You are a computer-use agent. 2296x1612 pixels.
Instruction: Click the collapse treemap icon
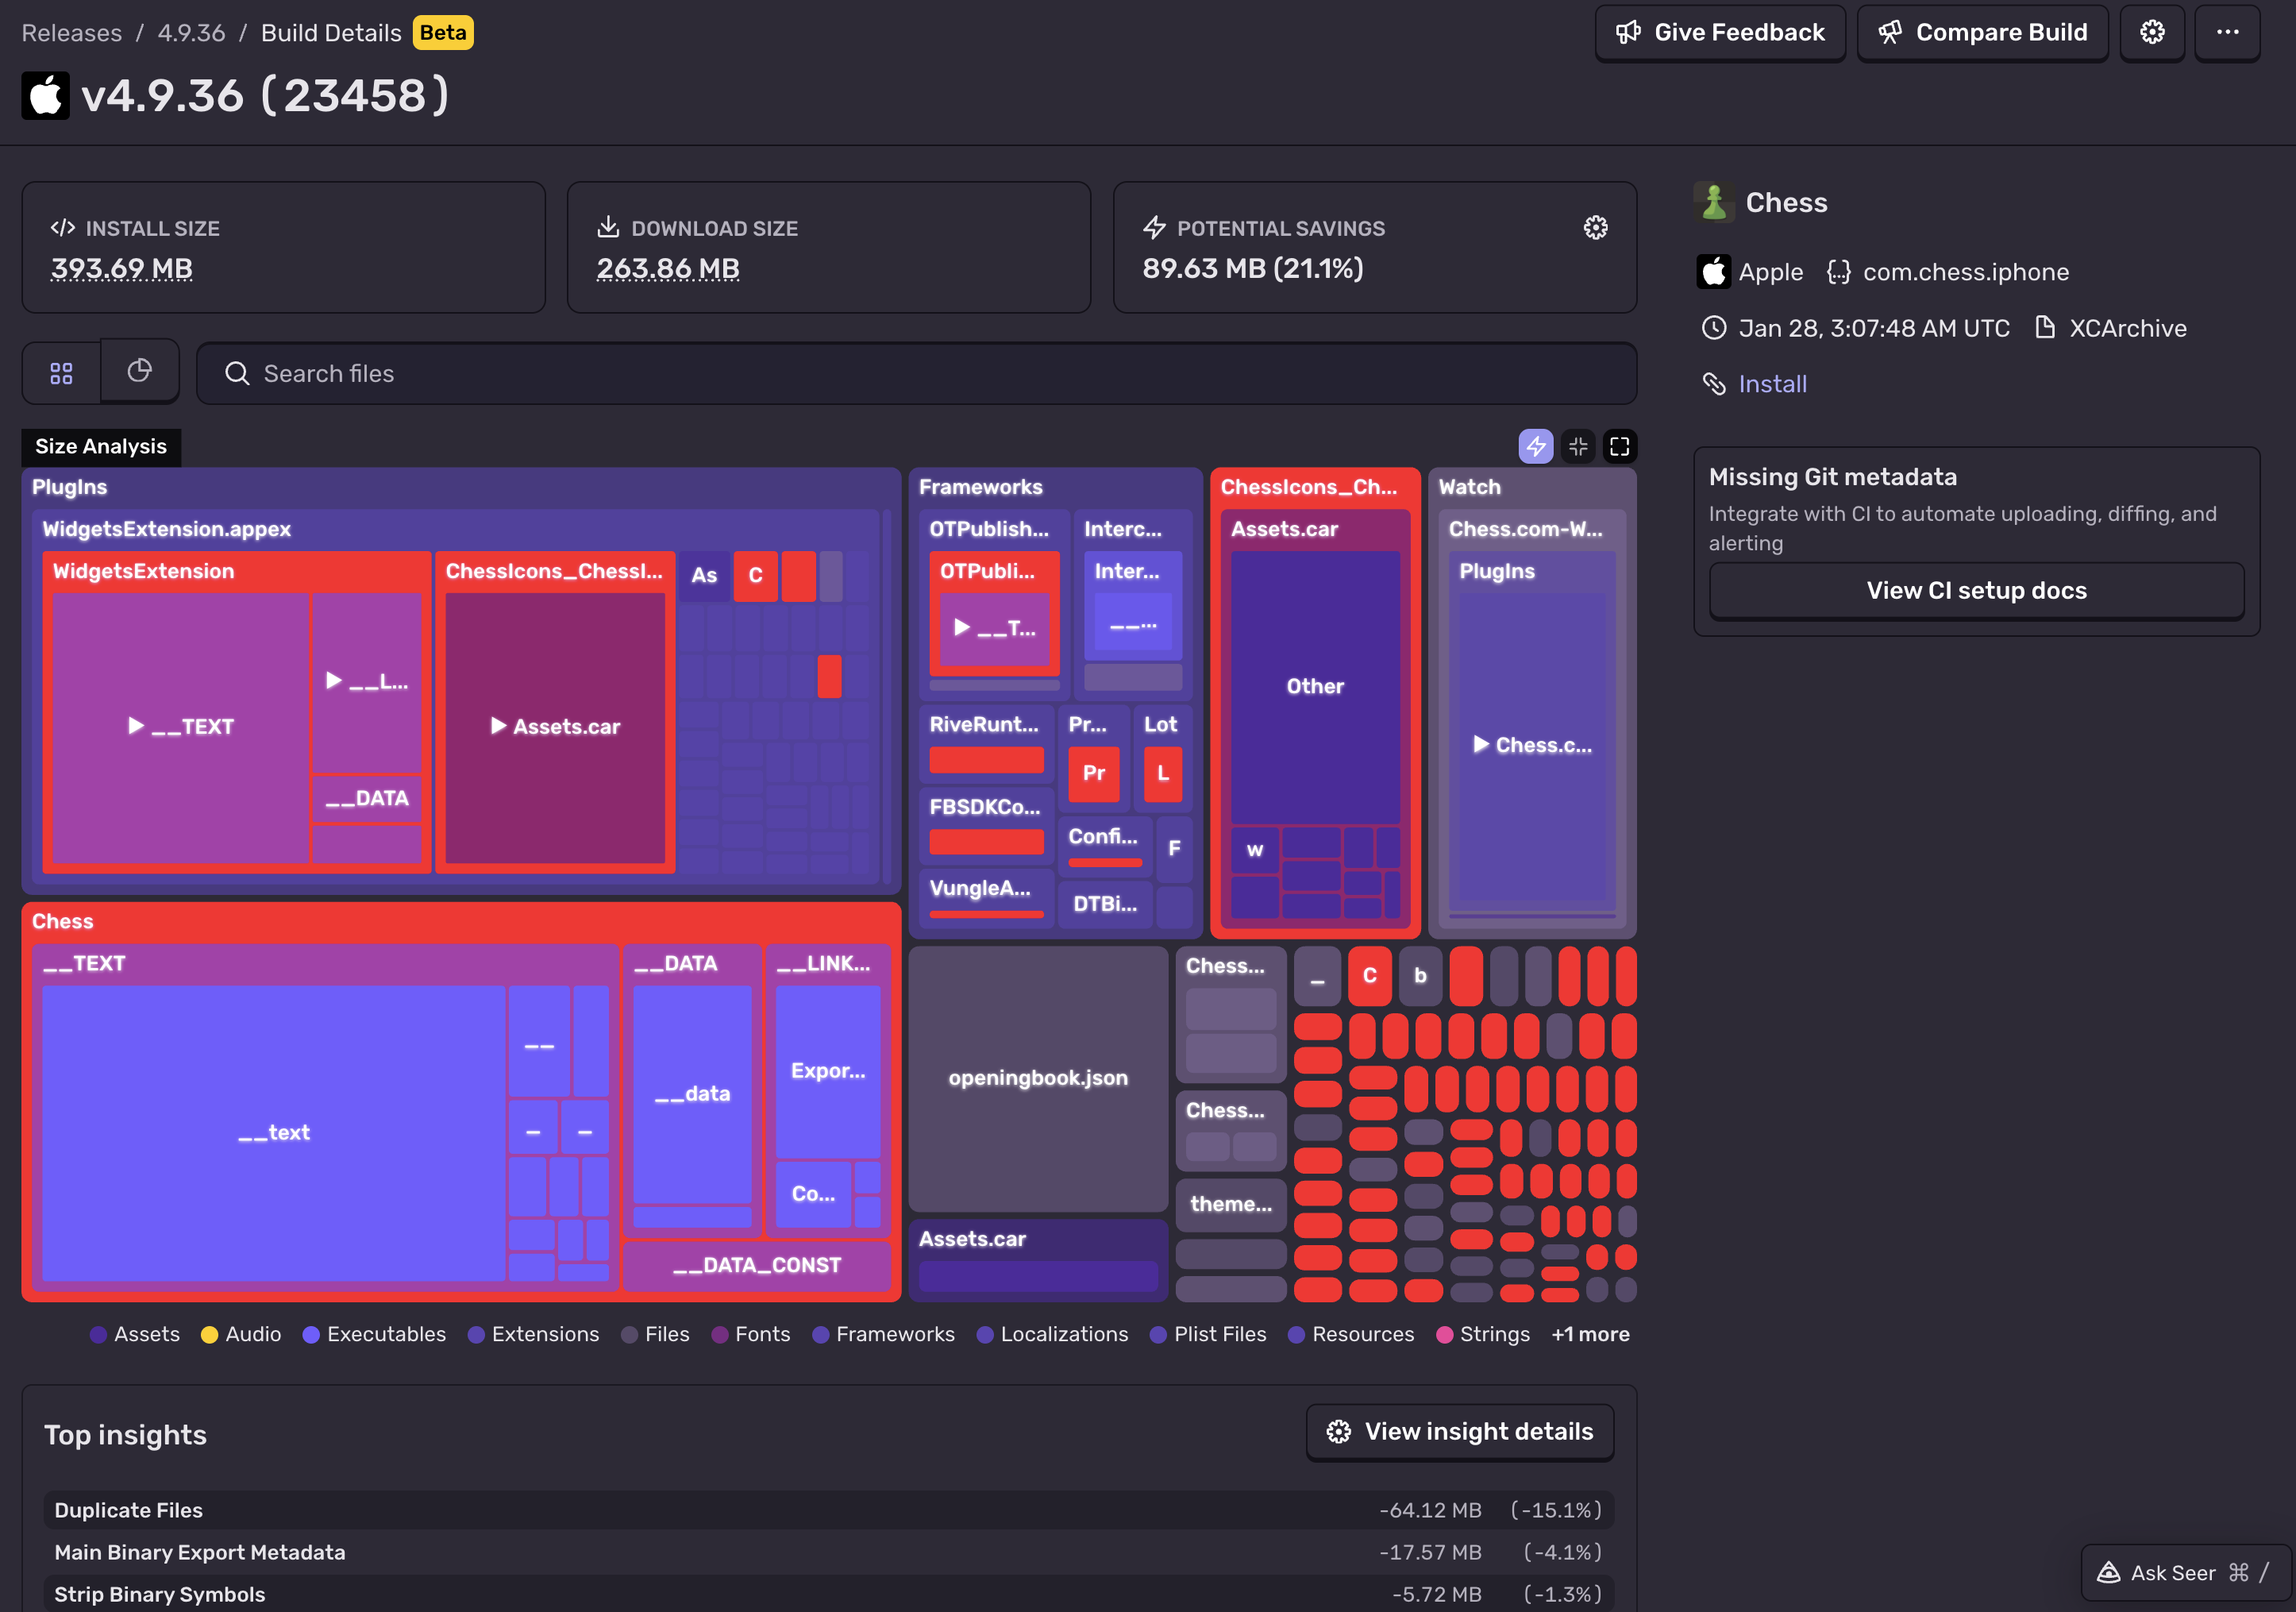(1578, 447)
